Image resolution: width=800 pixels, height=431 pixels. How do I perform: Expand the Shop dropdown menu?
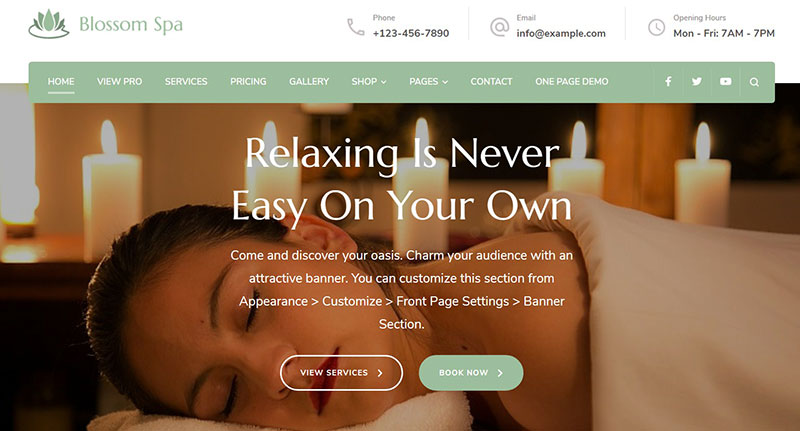coord(369,82)
